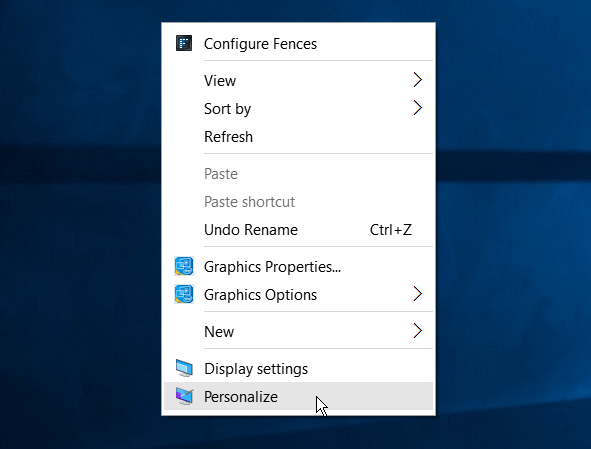
Task: Choose Sort by from the context menu
Action: point(299,109)
